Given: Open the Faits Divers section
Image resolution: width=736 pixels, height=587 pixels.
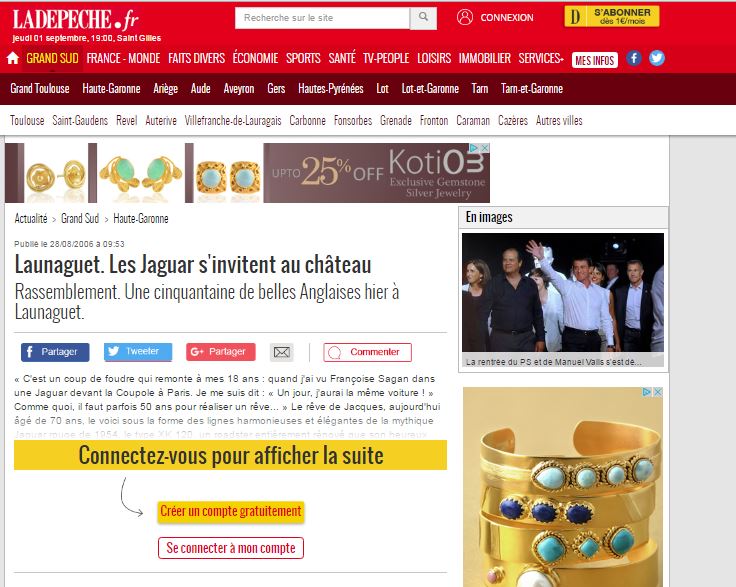Looking at the screenshot, I should [x=196, y=58].
